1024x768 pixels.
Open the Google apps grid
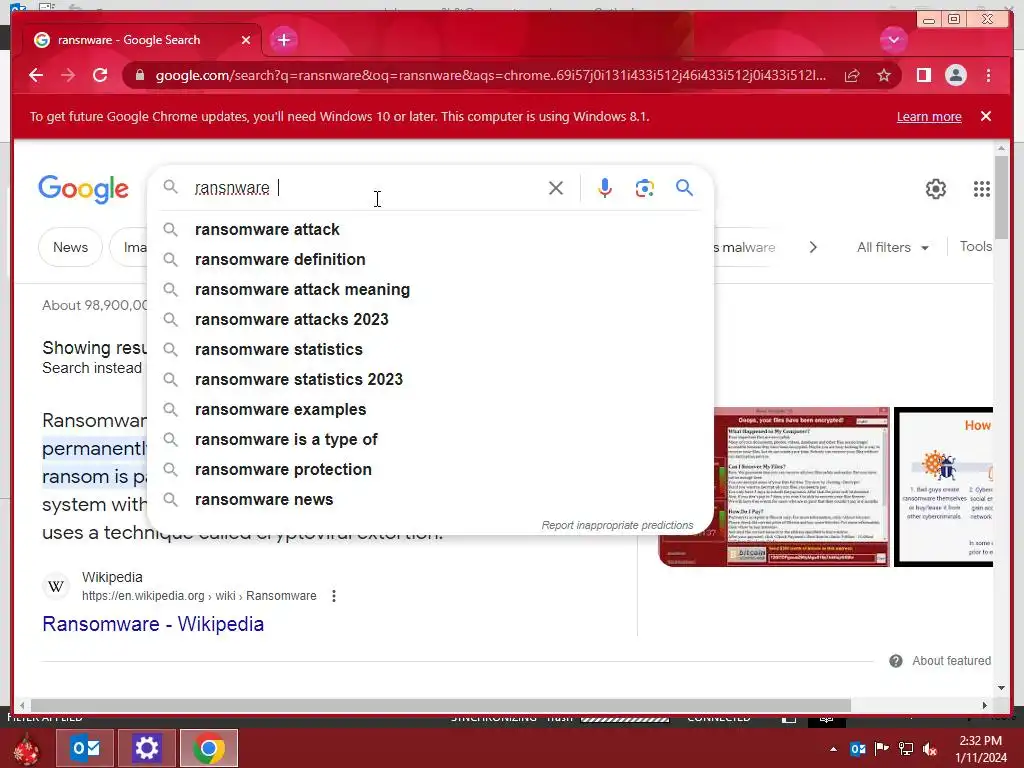click(982, 189)
